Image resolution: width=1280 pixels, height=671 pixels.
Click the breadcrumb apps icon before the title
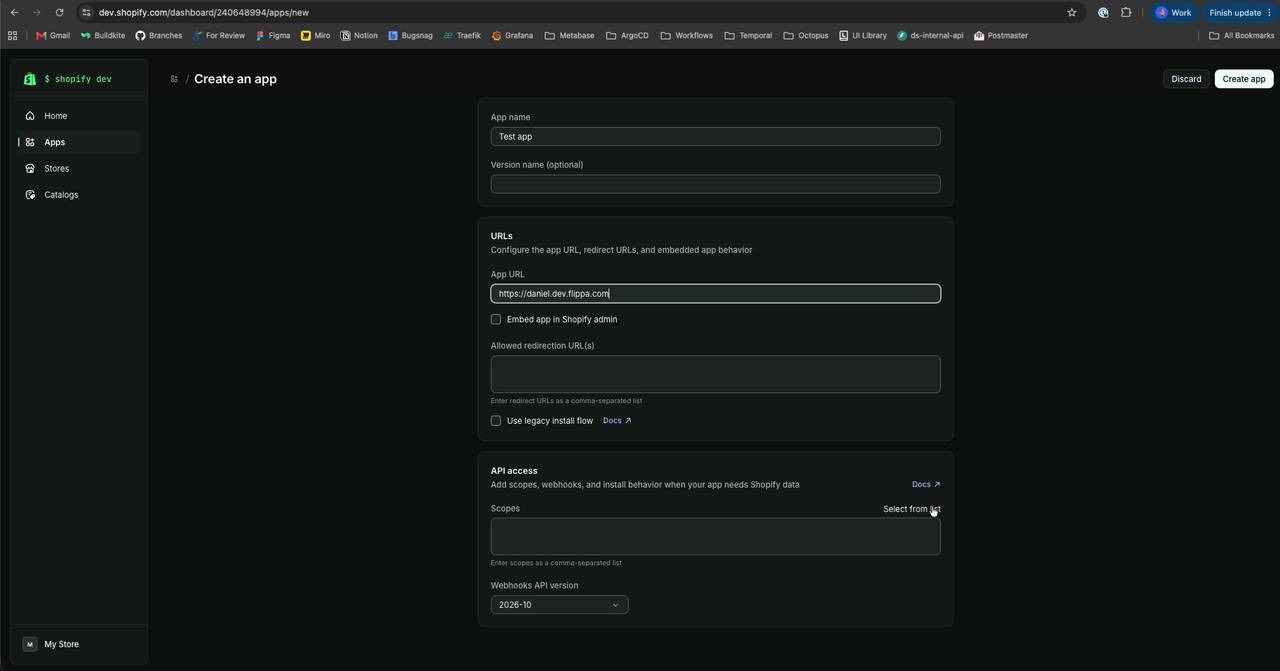coord(174,79)
